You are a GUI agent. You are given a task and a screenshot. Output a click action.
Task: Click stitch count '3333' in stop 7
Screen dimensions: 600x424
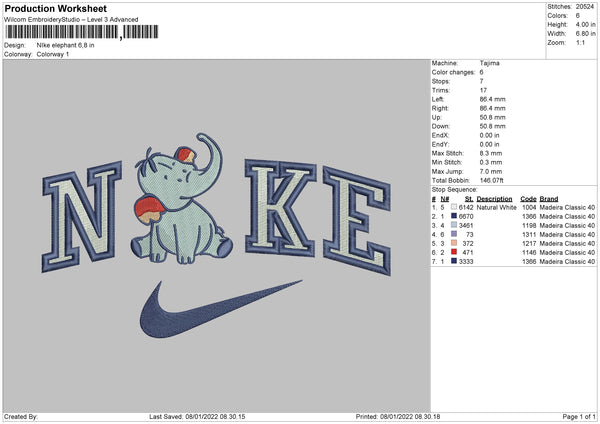tap(466, 261)
